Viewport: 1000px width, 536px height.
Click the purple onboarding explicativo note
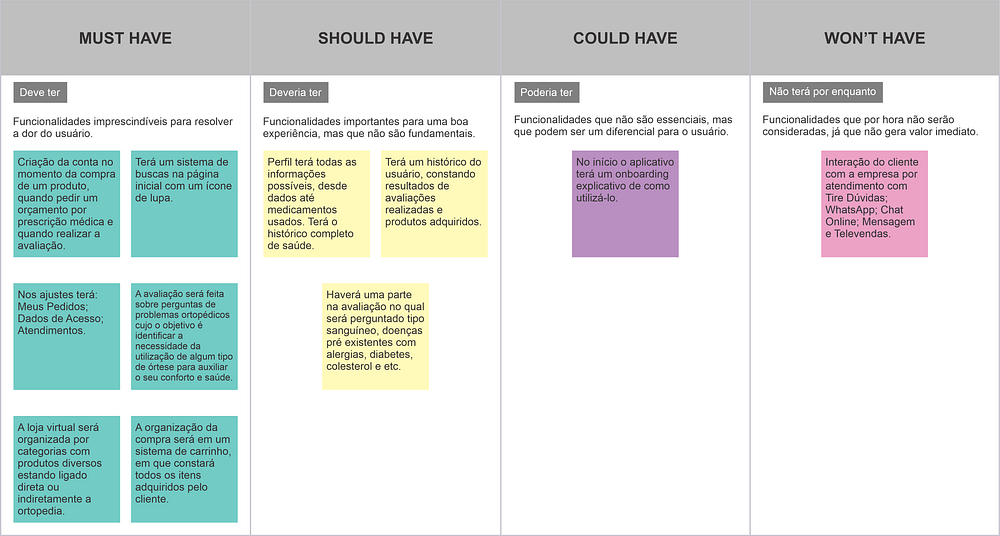point(625,204)
